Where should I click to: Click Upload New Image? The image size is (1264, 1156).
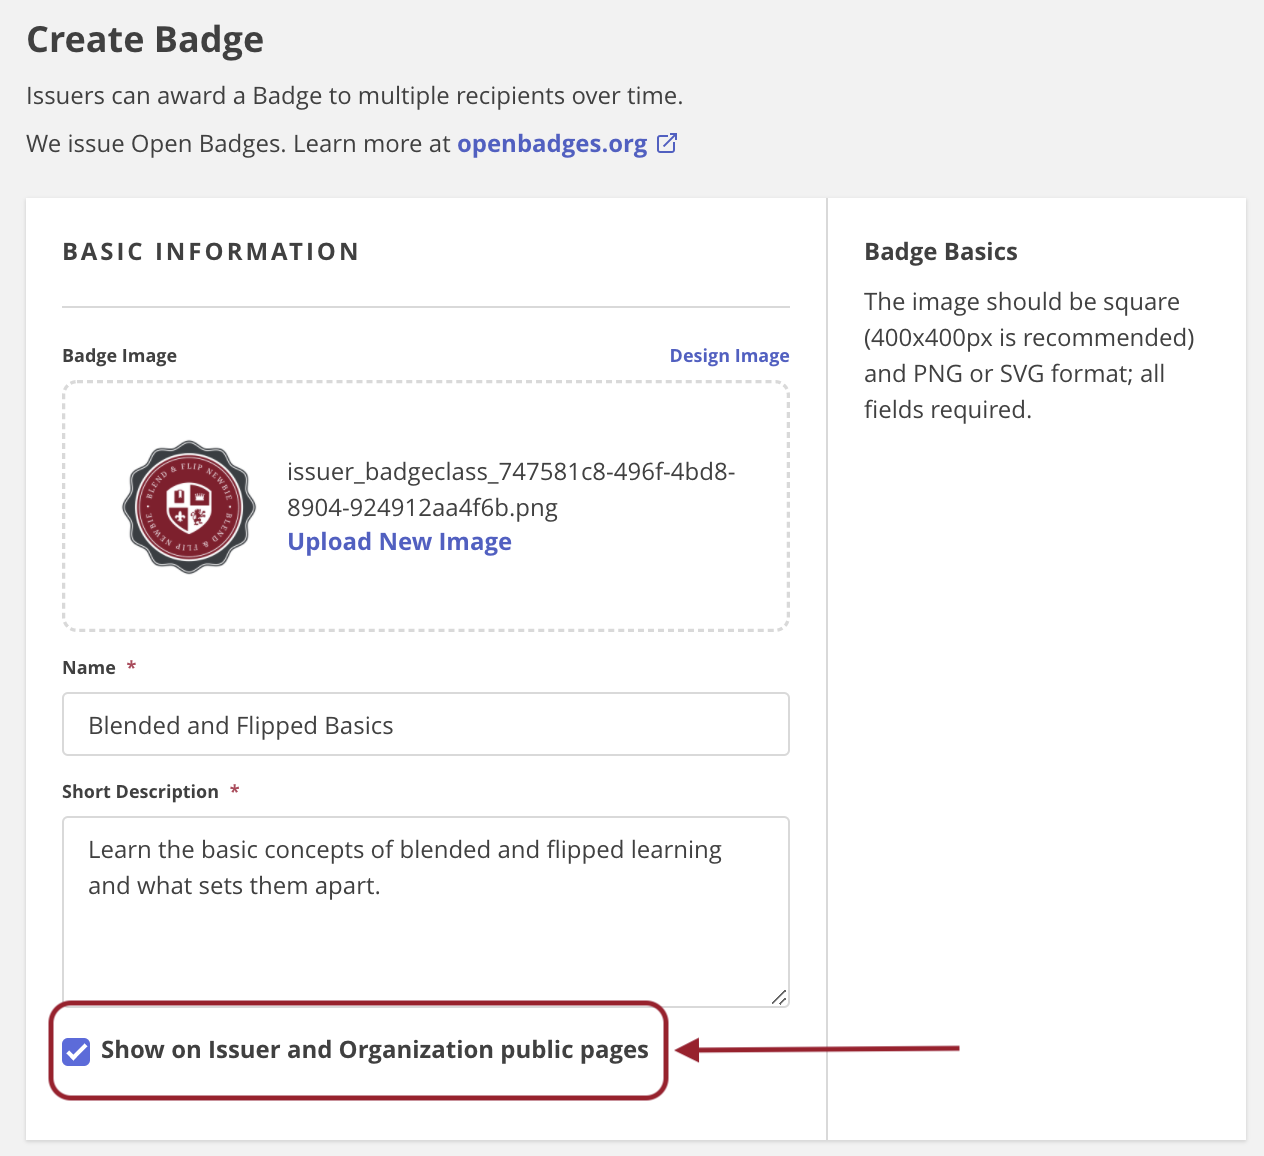point(399,542)
